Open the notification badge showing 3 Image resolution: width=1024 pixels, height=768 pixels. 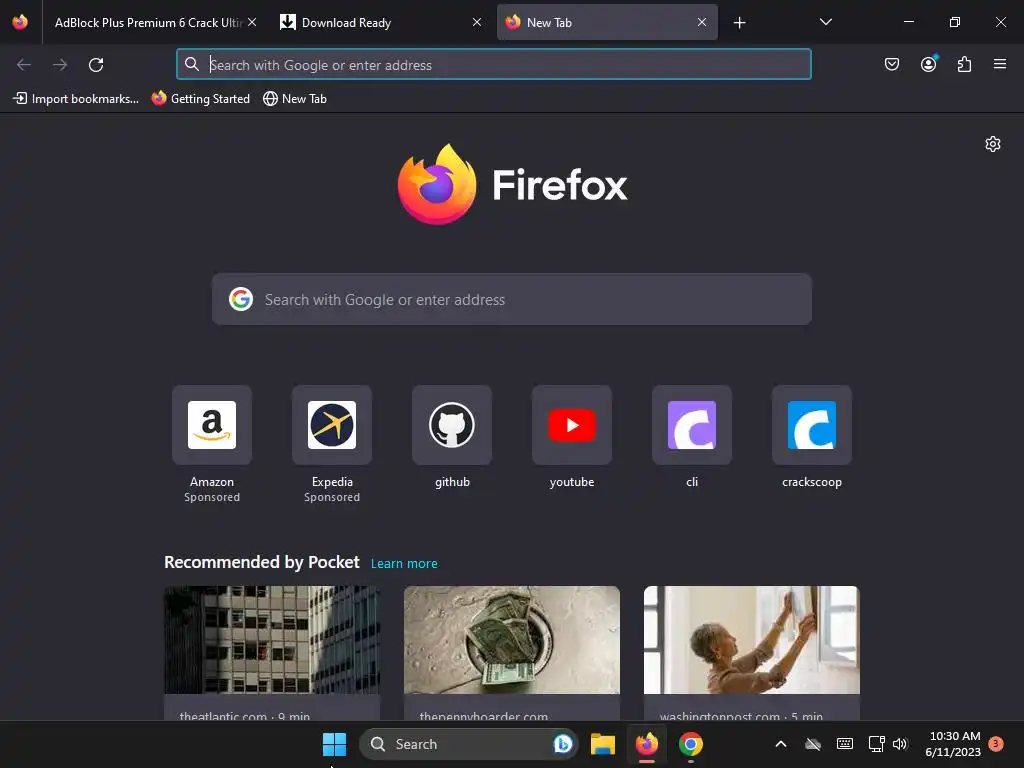996,744
